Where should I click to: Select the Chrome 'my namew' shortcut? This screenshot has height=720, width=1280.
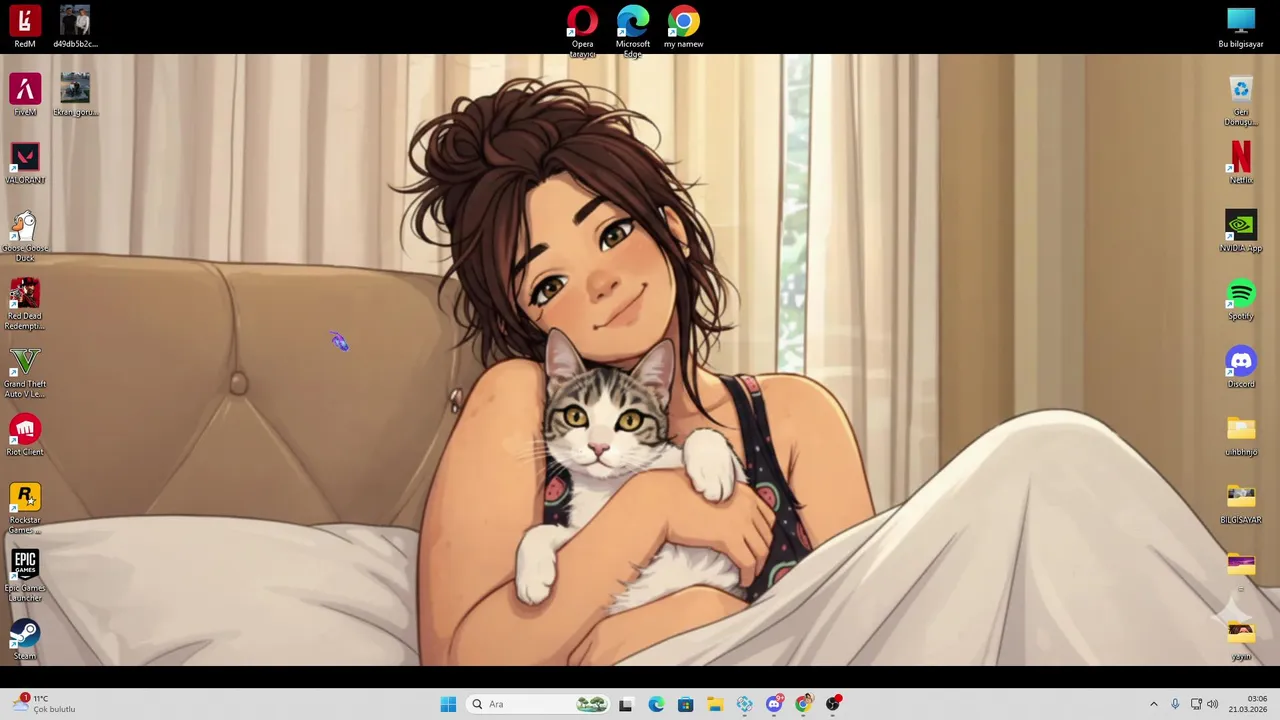[x=684, y=27]
